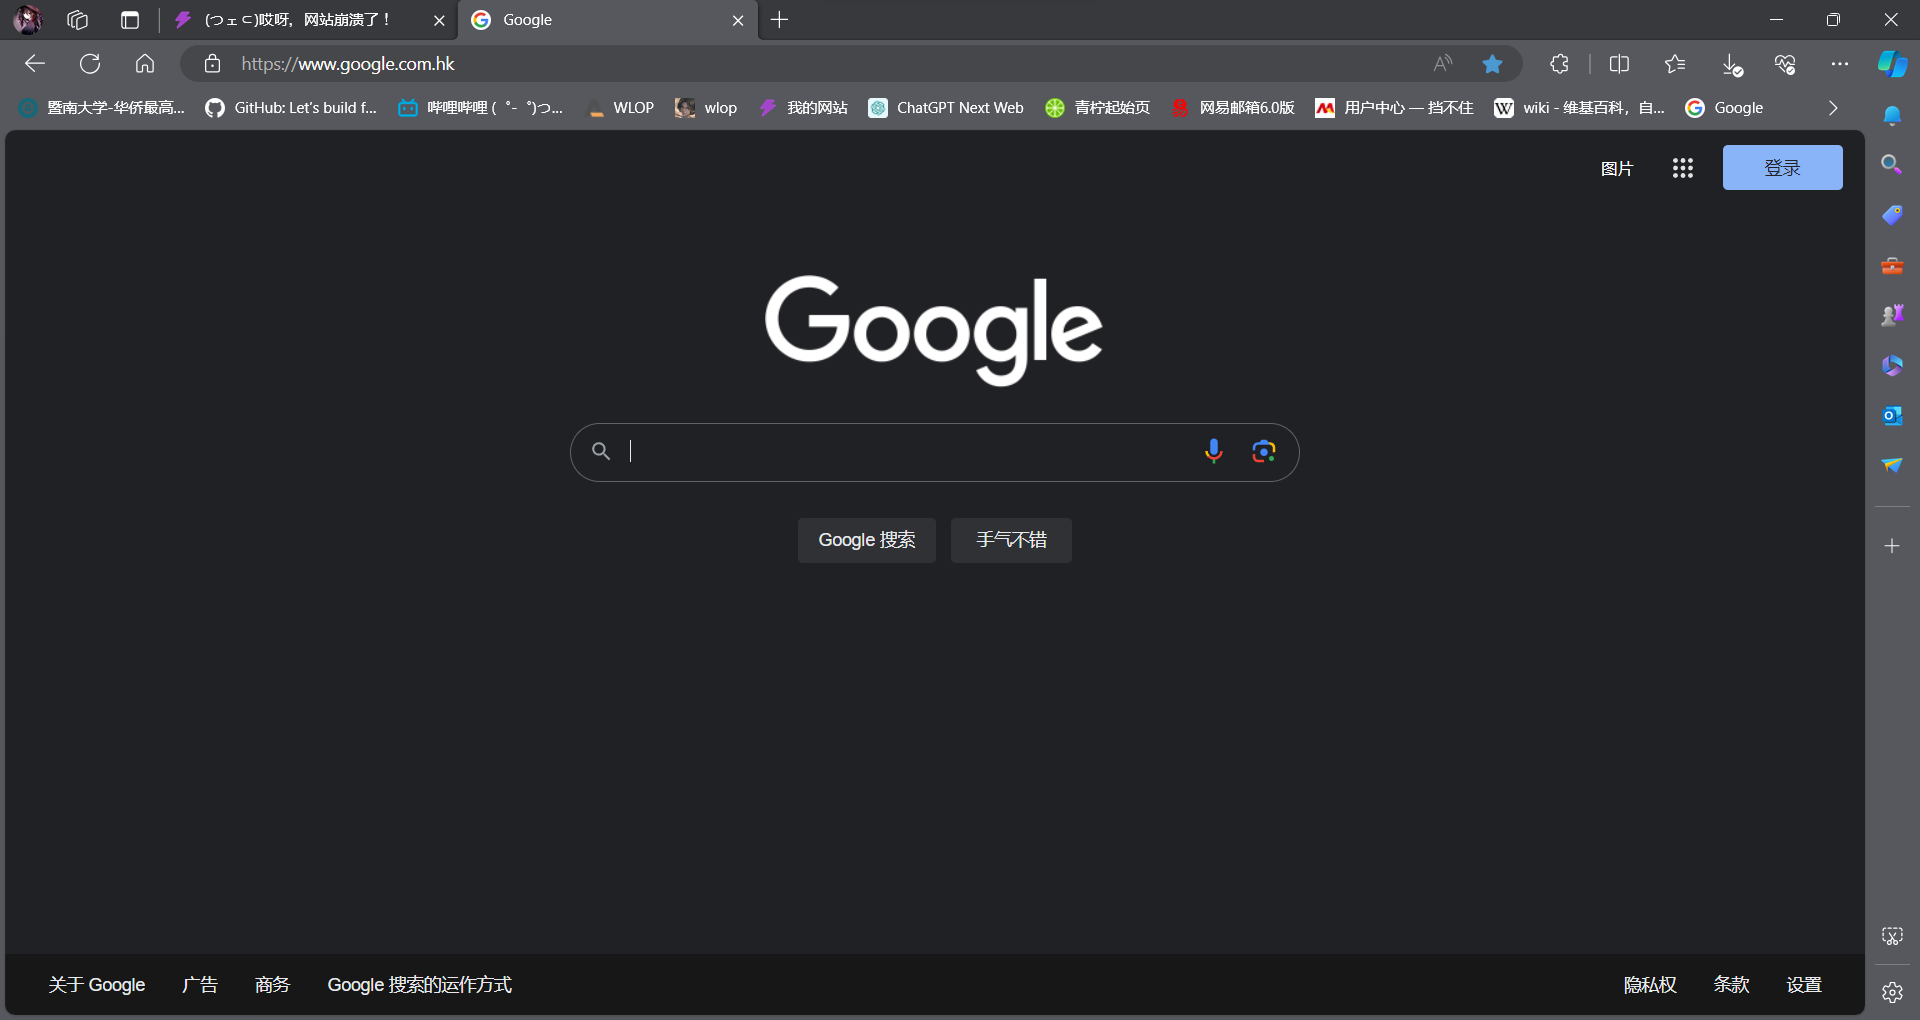Image resolution: width=1920 pixels, height=1020 pixels.
Task: Open Browser essentials heart icon
Action: click(x=1786, y=64)
